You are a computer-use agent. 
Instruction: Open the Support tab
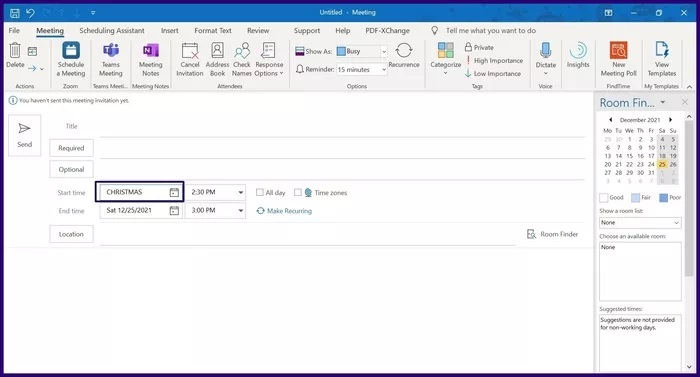[307, 30]
